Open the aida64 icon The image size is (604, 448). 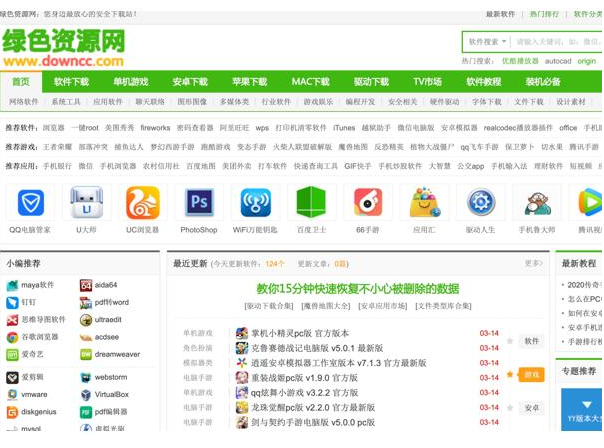(x=86, y=285)
